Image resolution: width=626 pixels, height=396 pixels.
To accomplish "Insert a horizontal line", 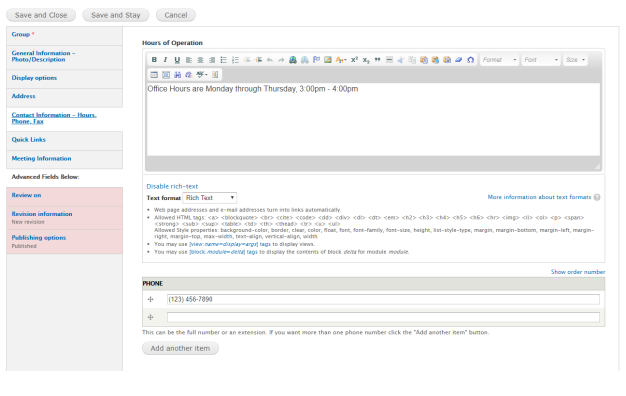I will pos(389,60).
